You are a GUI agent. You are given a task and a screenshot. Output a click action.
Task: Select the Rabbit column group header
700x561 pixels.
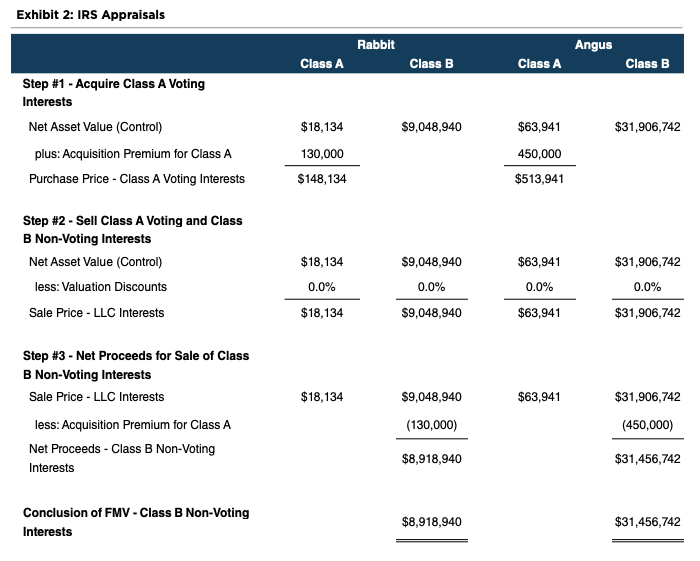click(376, 45)
